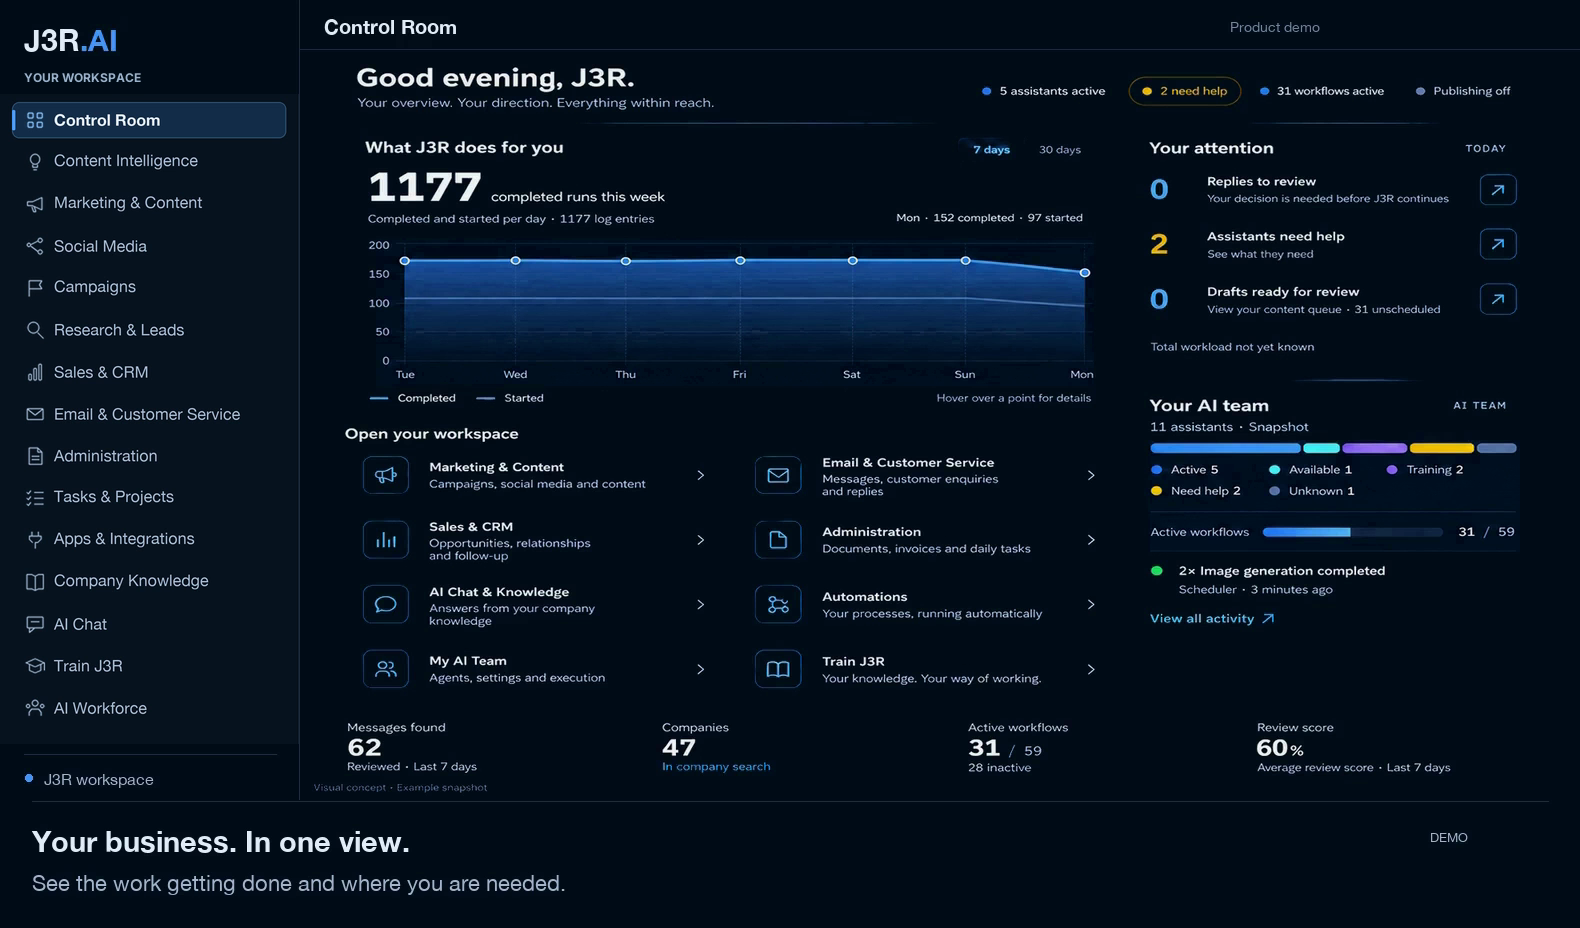Image resolution: width=1580 pixels, height=928 pixels.
Task: Select the 5 assistants active status pill
Action: (1044, 91)
